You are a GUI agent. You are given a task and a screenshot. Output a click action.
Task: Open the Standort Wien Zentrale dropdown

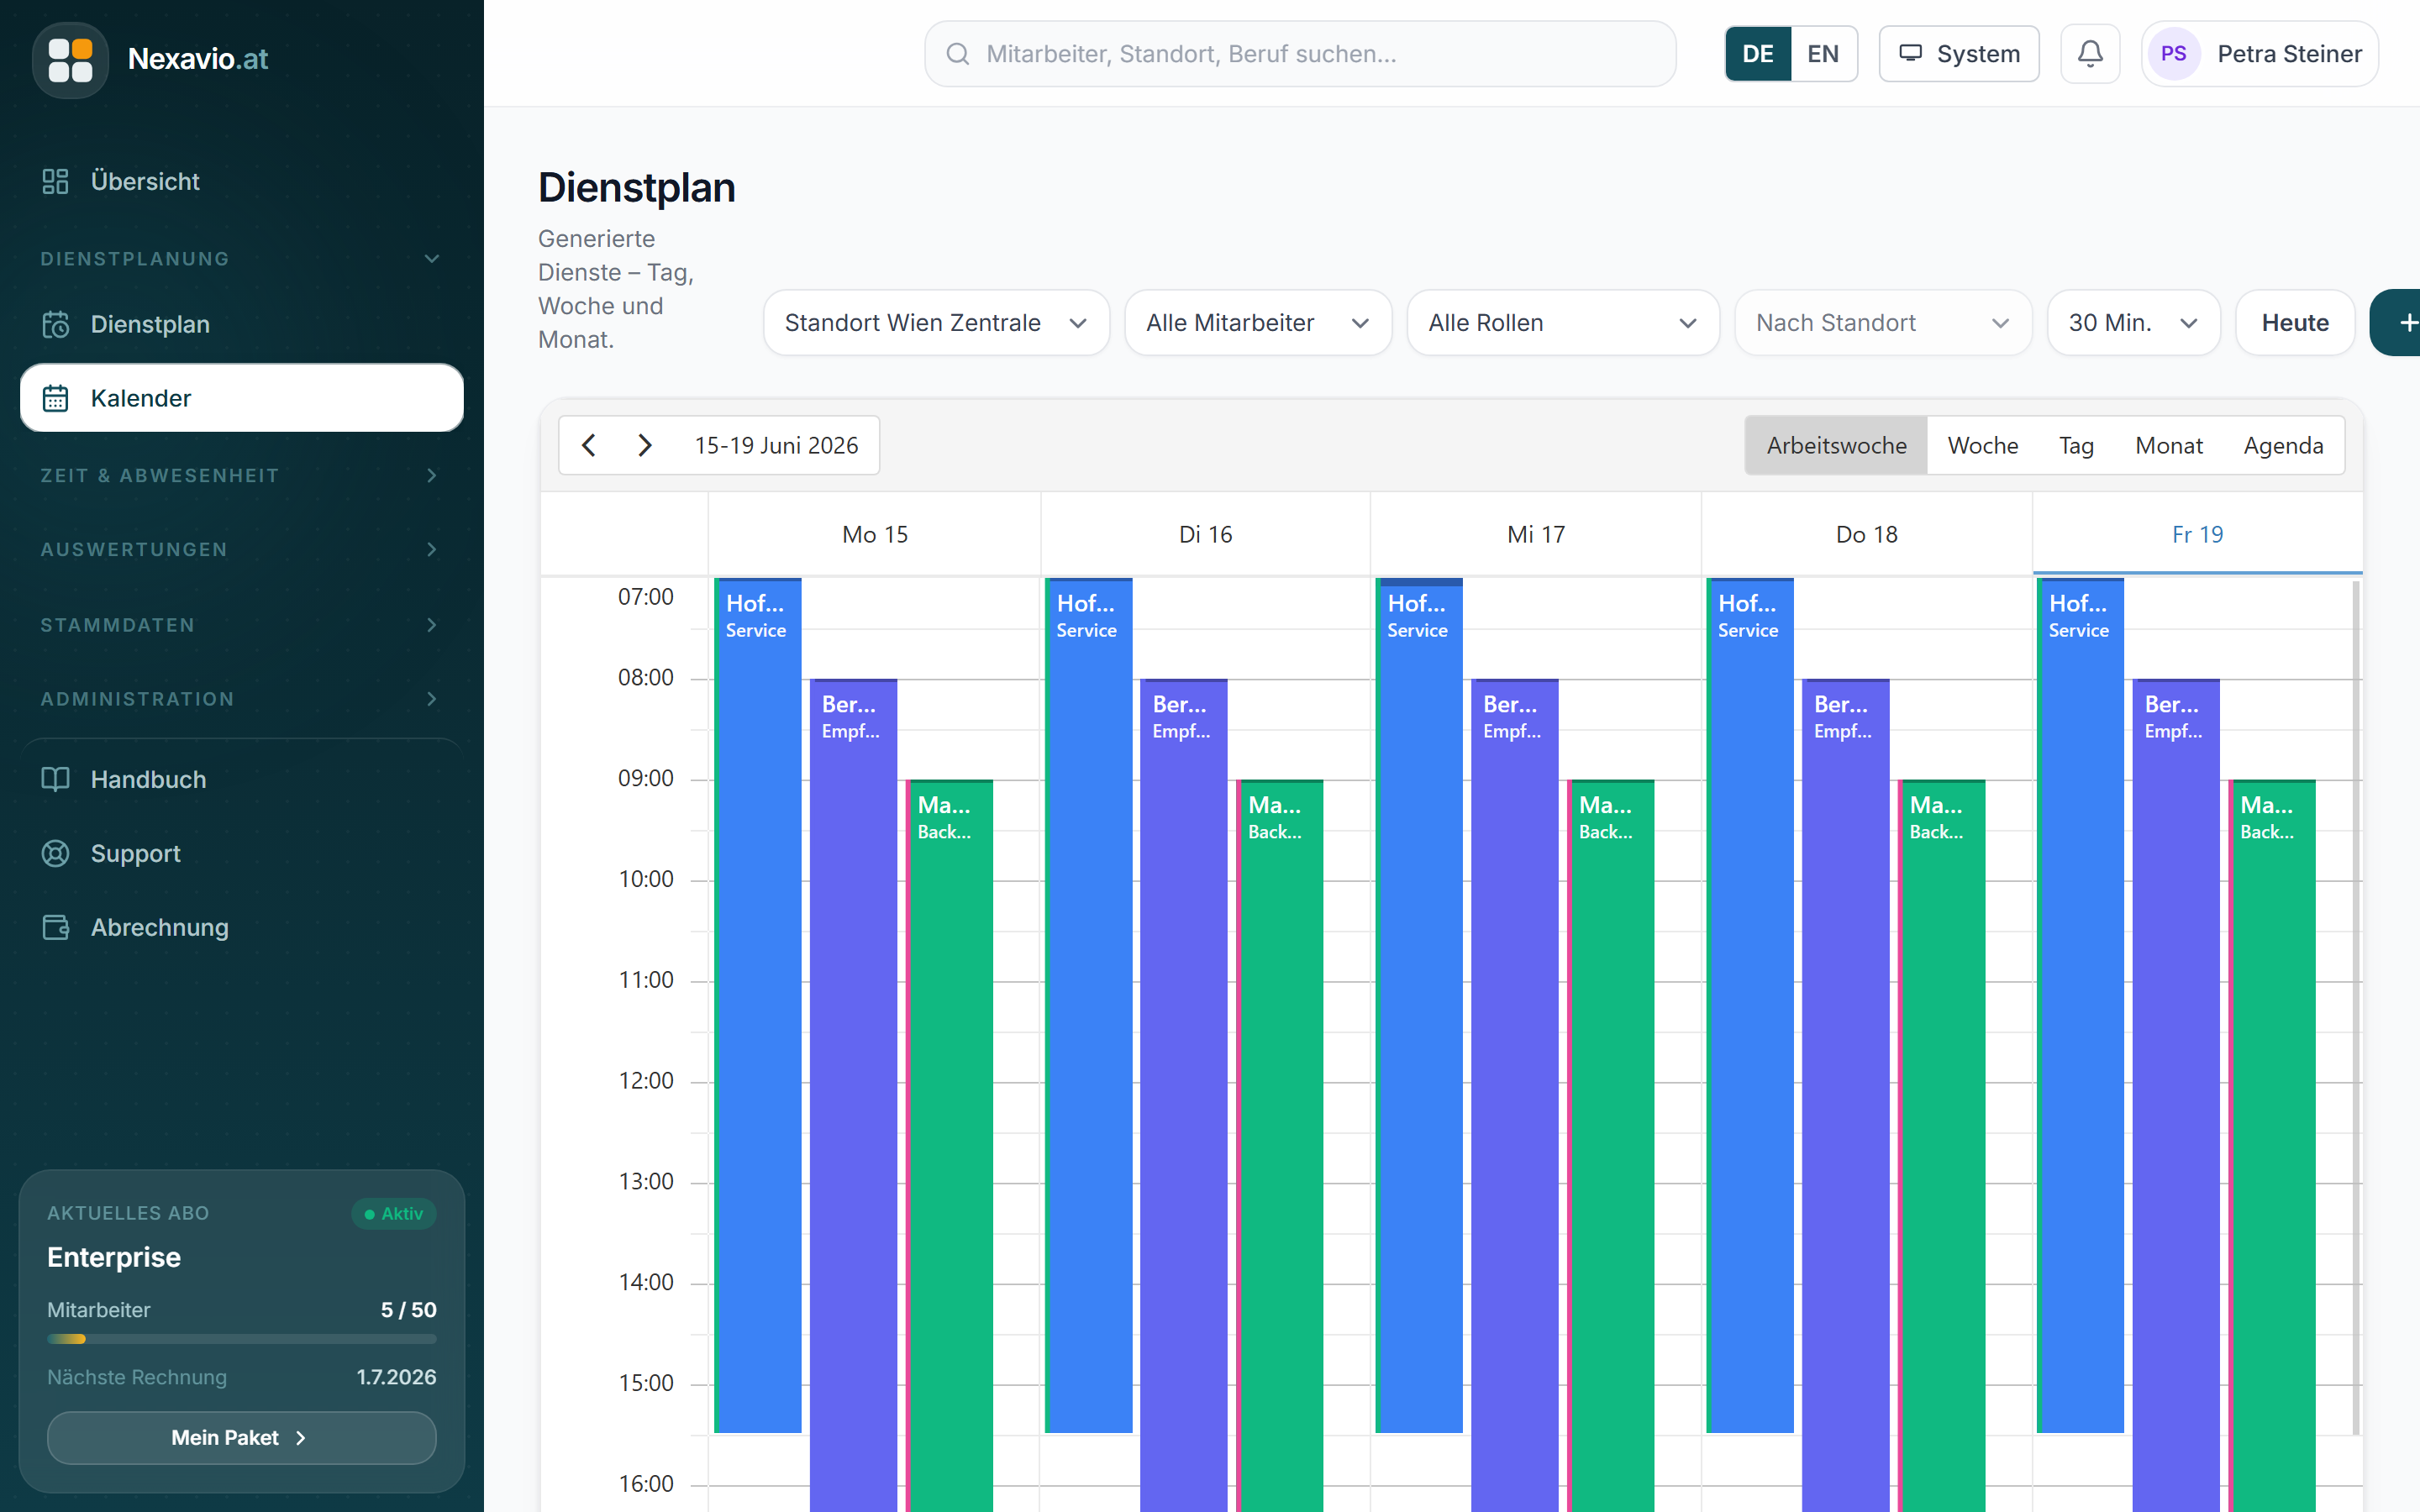(936, 323)
